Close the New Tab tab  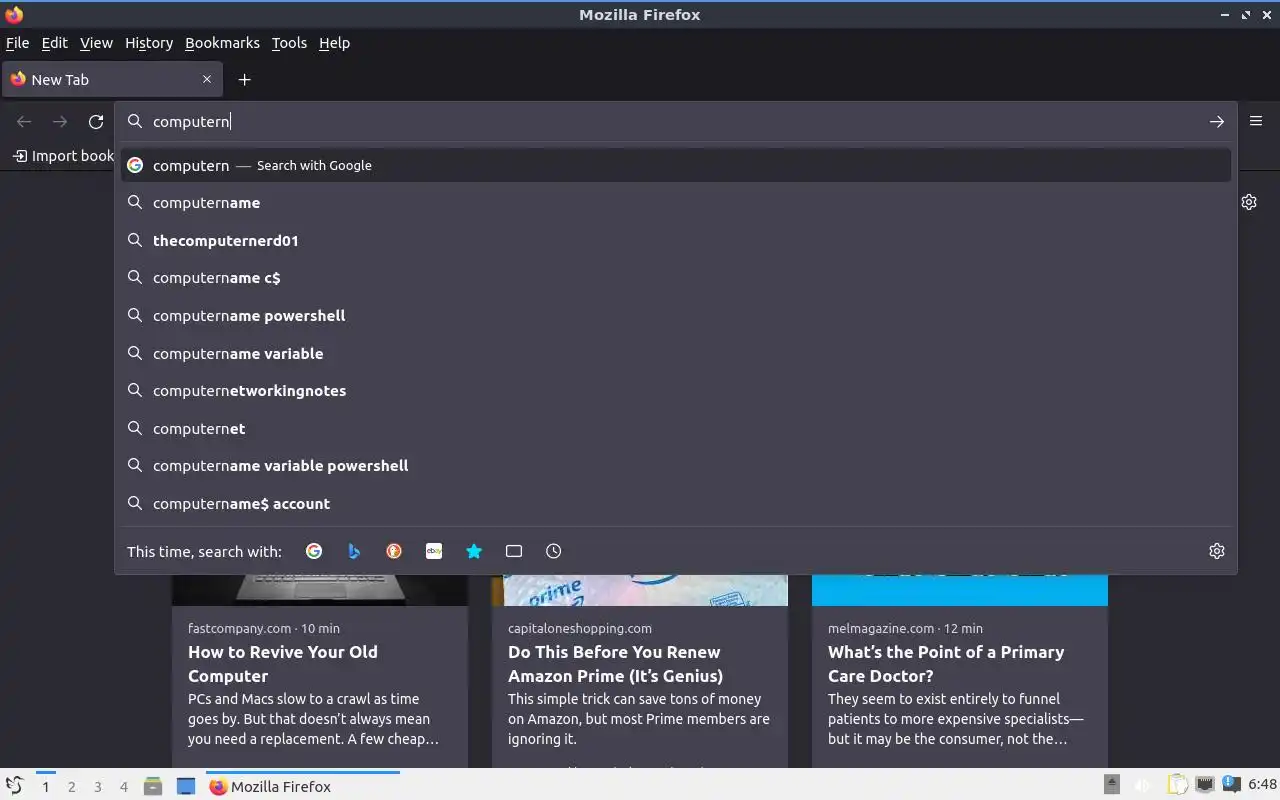pyautogui.click(x=207, y=79)
